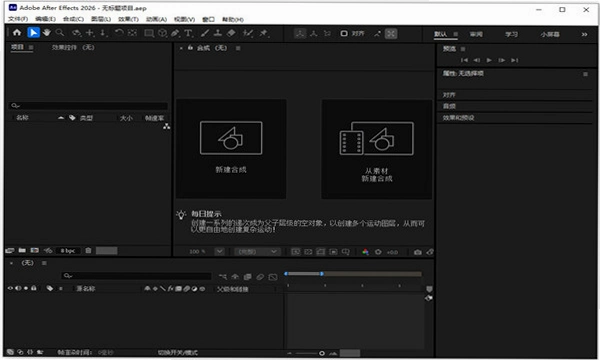This screenshot has width=600, height=360.
Task: Select the Rectangle shape tool
Action: [x=149, y=34]
